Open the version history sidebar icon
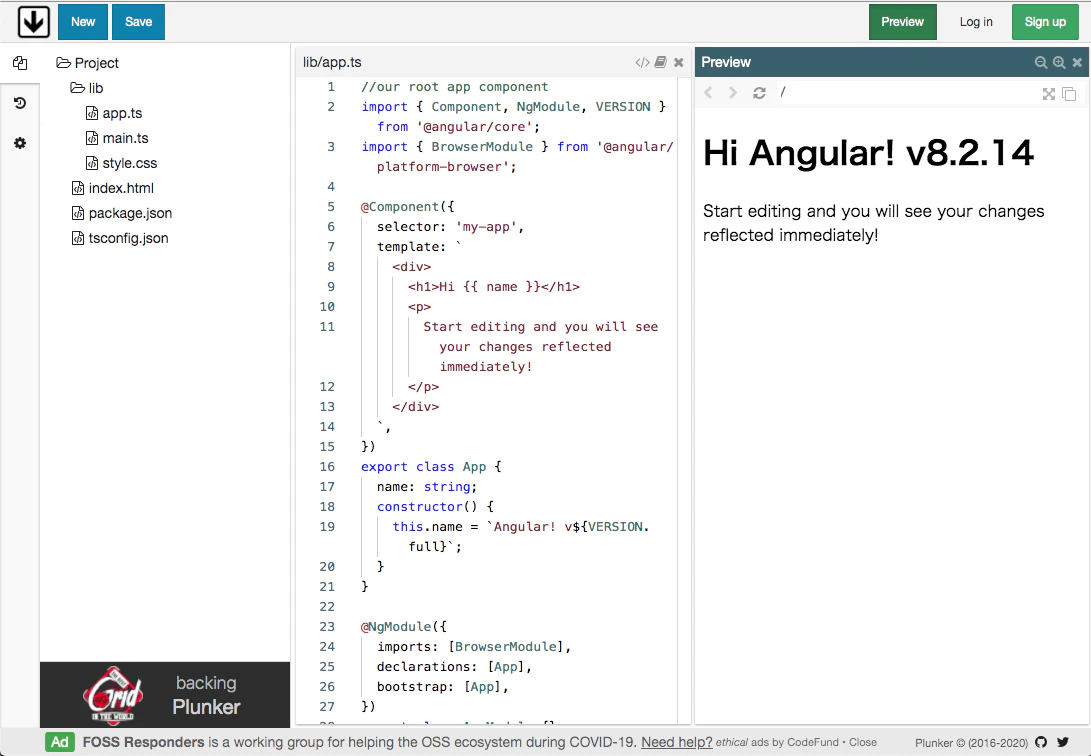Image resolution: width=1091 pixels, height=756 pixels. 20,103
